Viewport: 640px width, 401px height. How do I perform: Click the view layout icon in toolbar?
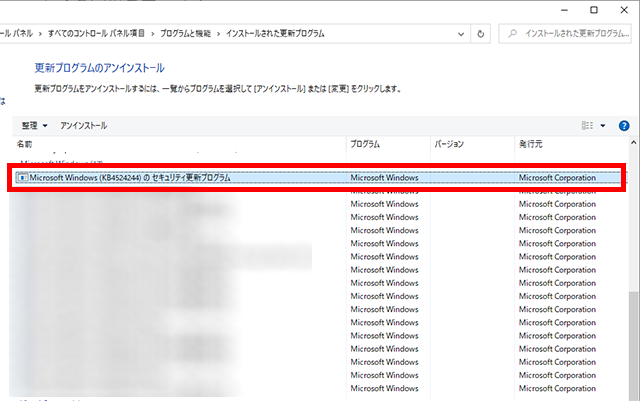click(x=588, y=126)
